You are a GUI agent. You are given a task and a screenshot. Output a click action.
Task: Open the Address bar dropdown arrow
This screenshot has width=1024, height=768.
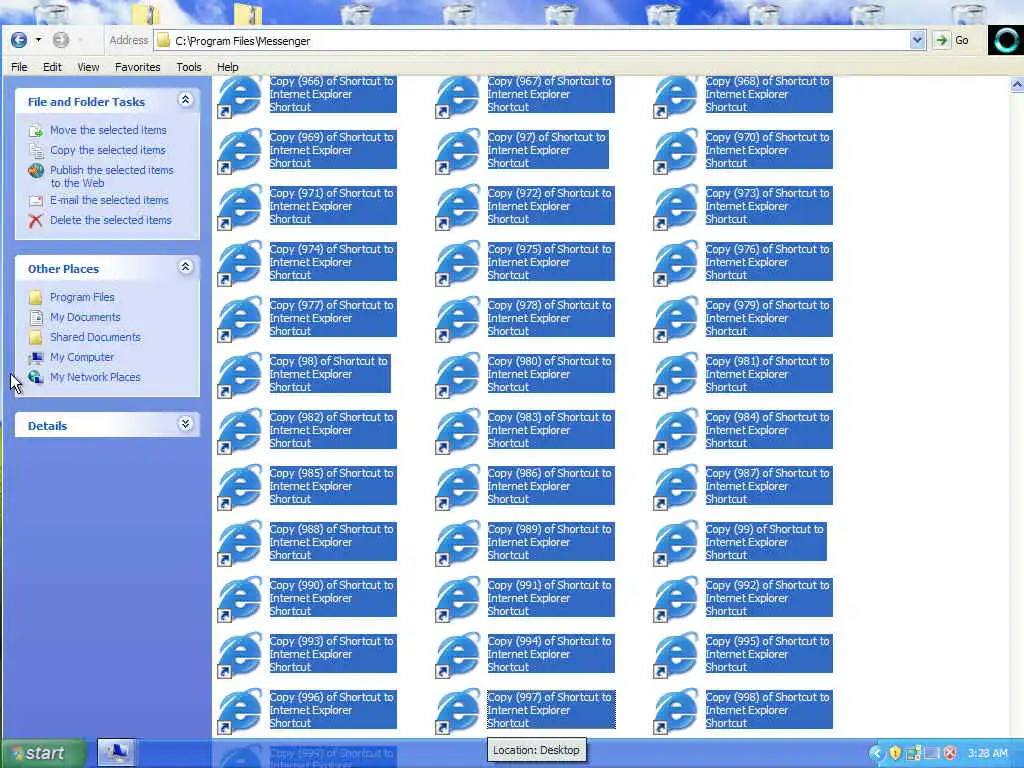917,40
